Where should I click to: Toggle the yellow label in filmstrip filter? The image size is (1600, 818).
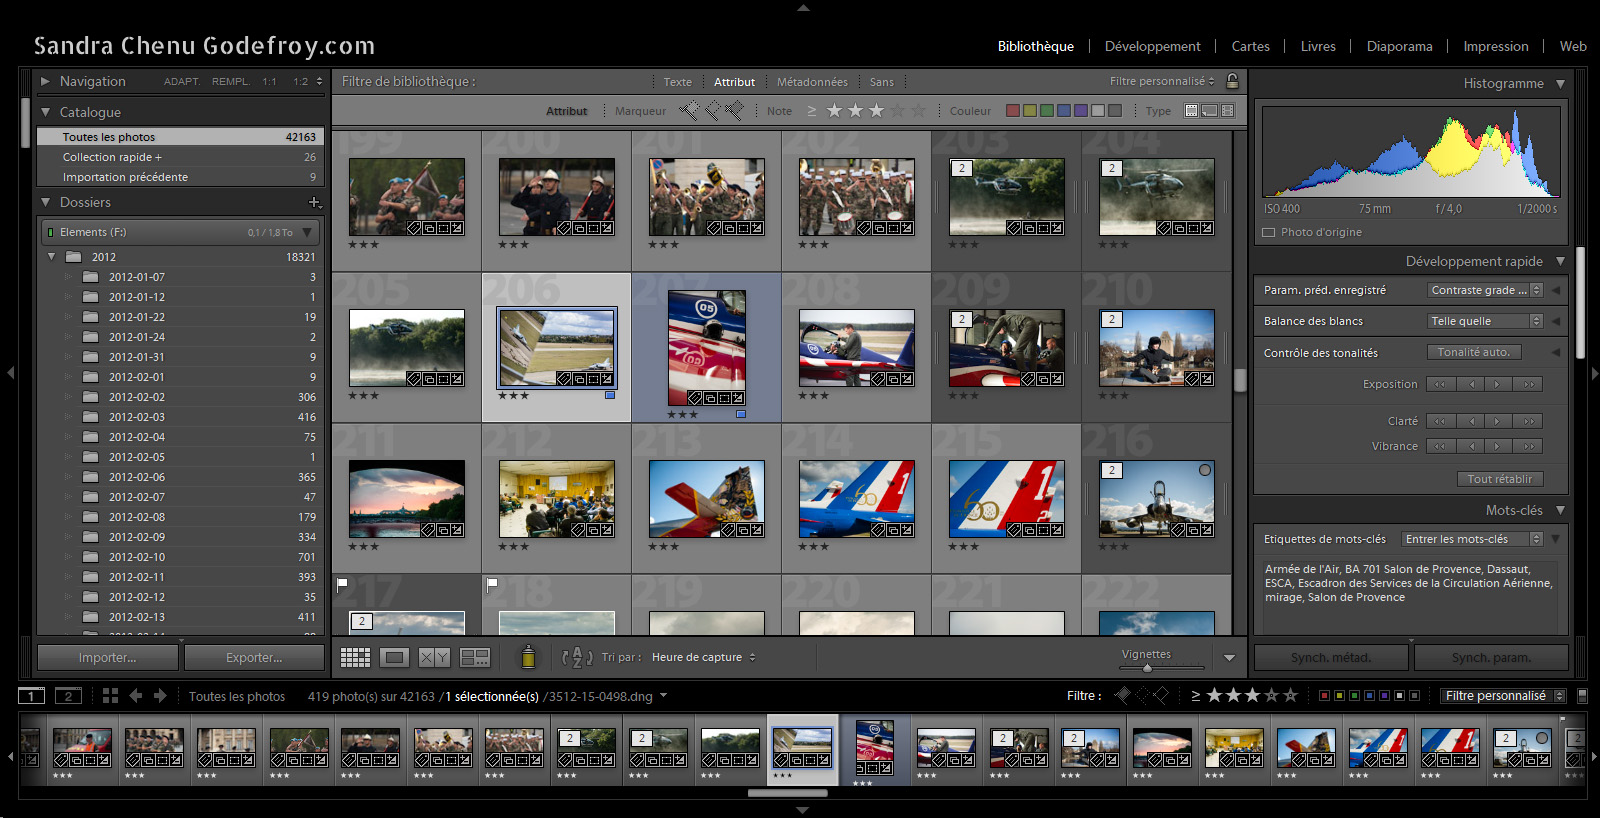[x=1339, y=696]
